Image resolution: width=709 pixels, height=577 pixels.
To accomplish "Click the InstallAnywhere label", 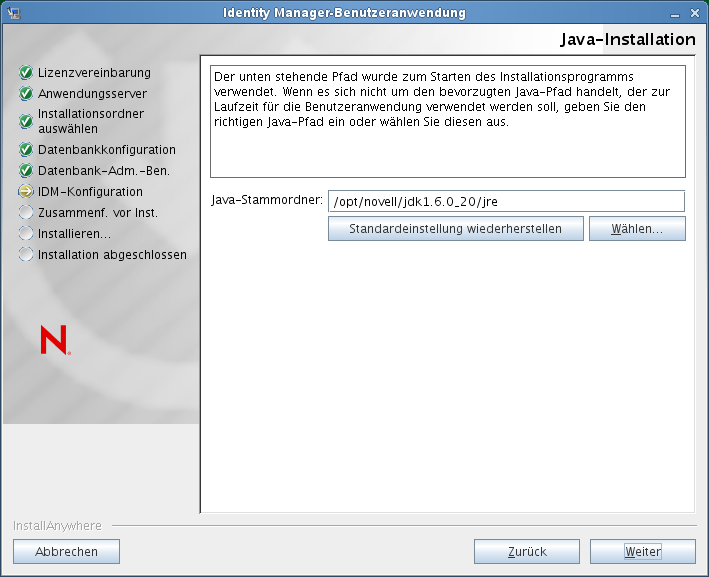I will pyautogui.click(x=57, y=526).
